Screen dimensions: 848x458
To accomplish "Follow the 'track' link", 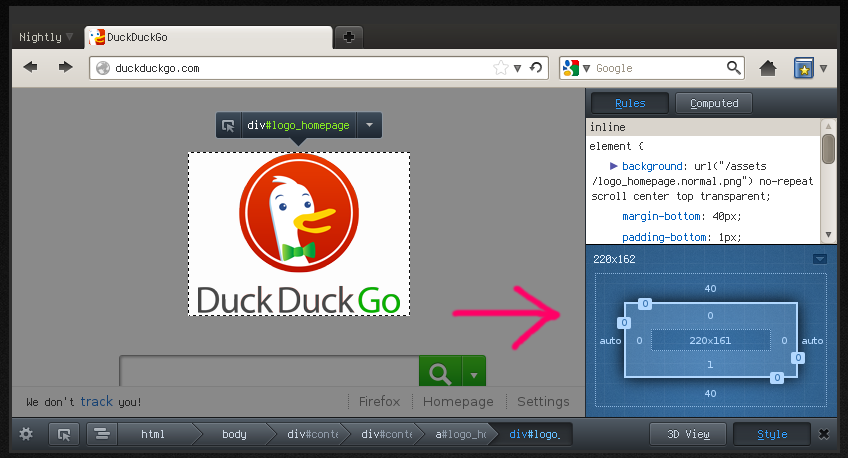I will [x=96, y=401].
